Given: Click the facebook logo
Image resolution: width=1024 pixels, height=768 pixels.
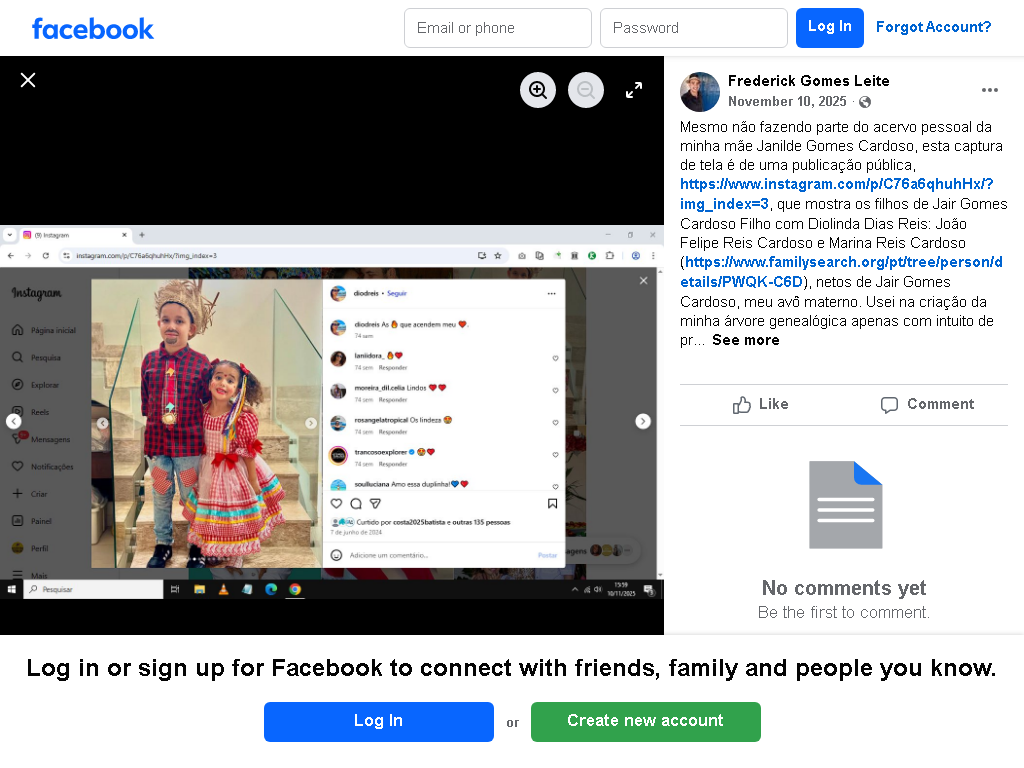Looking at the screenshot, I should [x=93, y=29].
